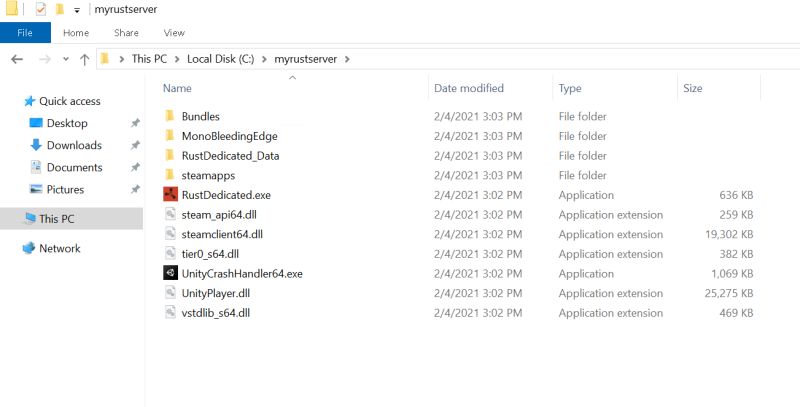Click the steamclient64.dll file name
The width and height of the screenshot is (800, 407).
(222, 234)
